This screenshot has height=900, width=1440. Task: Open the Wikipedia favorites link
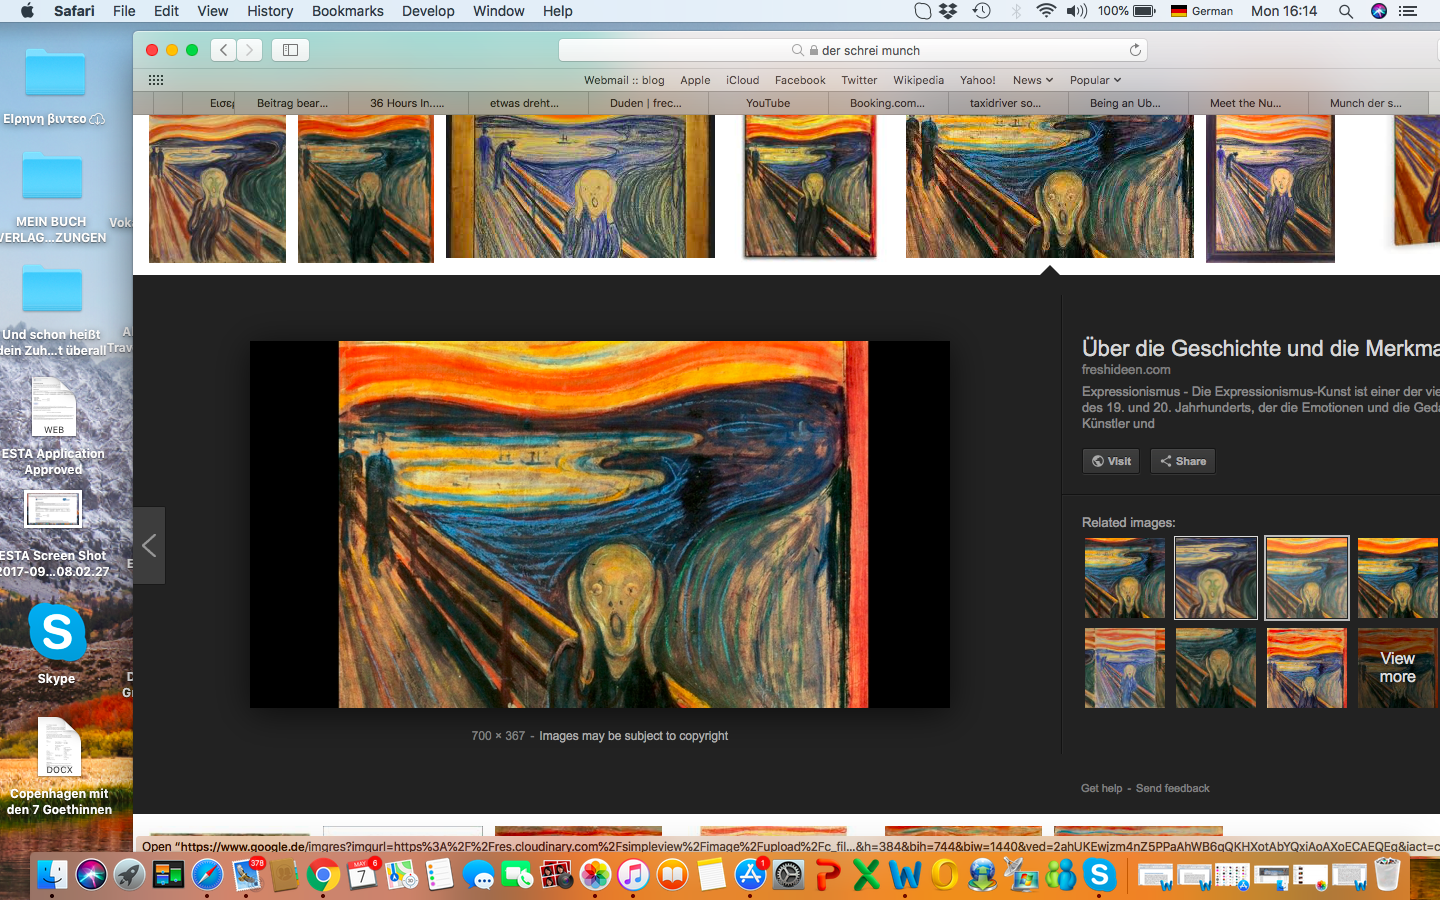click(918, 80)
